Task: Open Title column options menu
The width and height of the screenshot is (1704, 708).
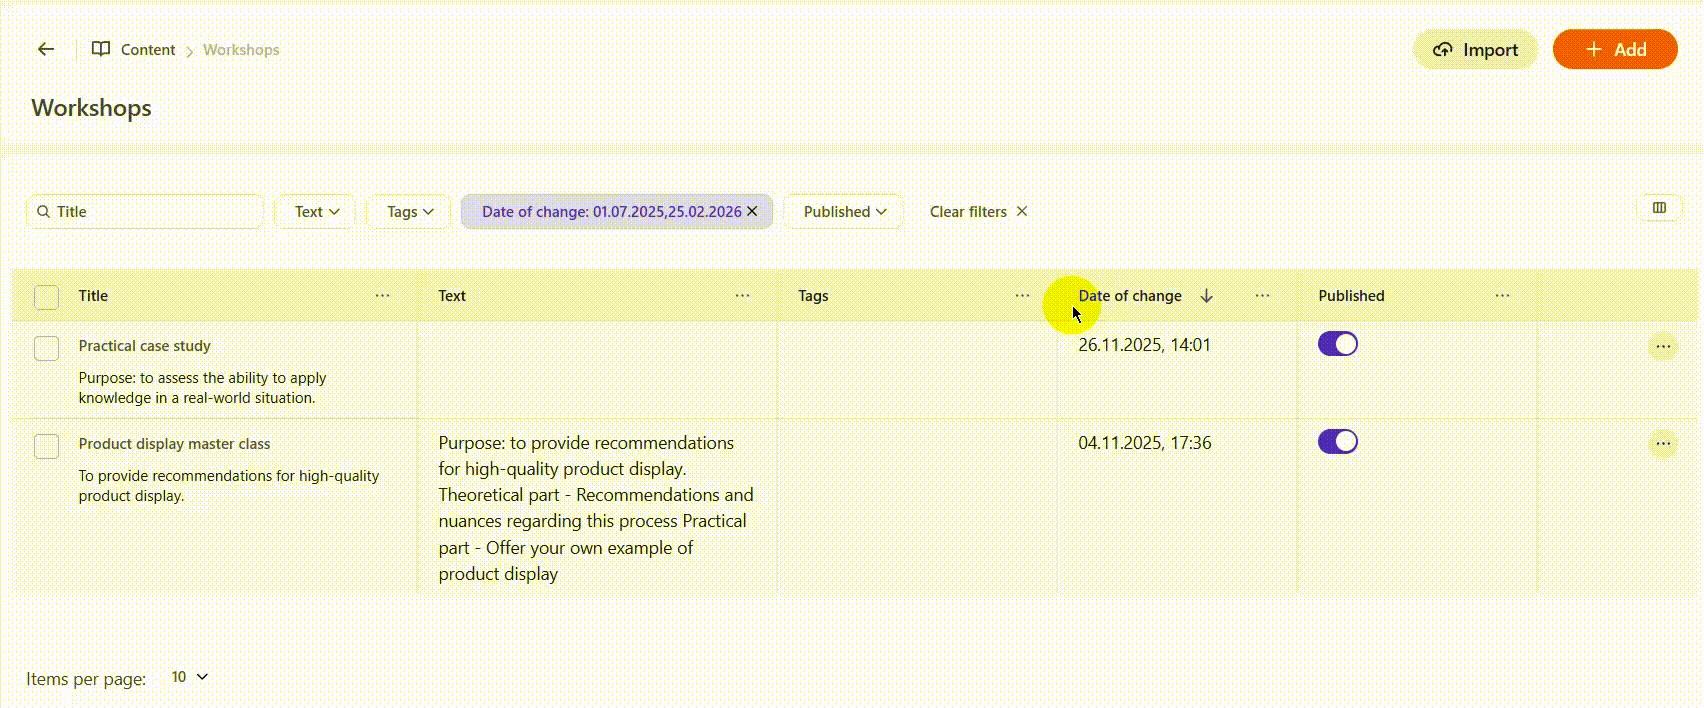Action: [382, 296]
